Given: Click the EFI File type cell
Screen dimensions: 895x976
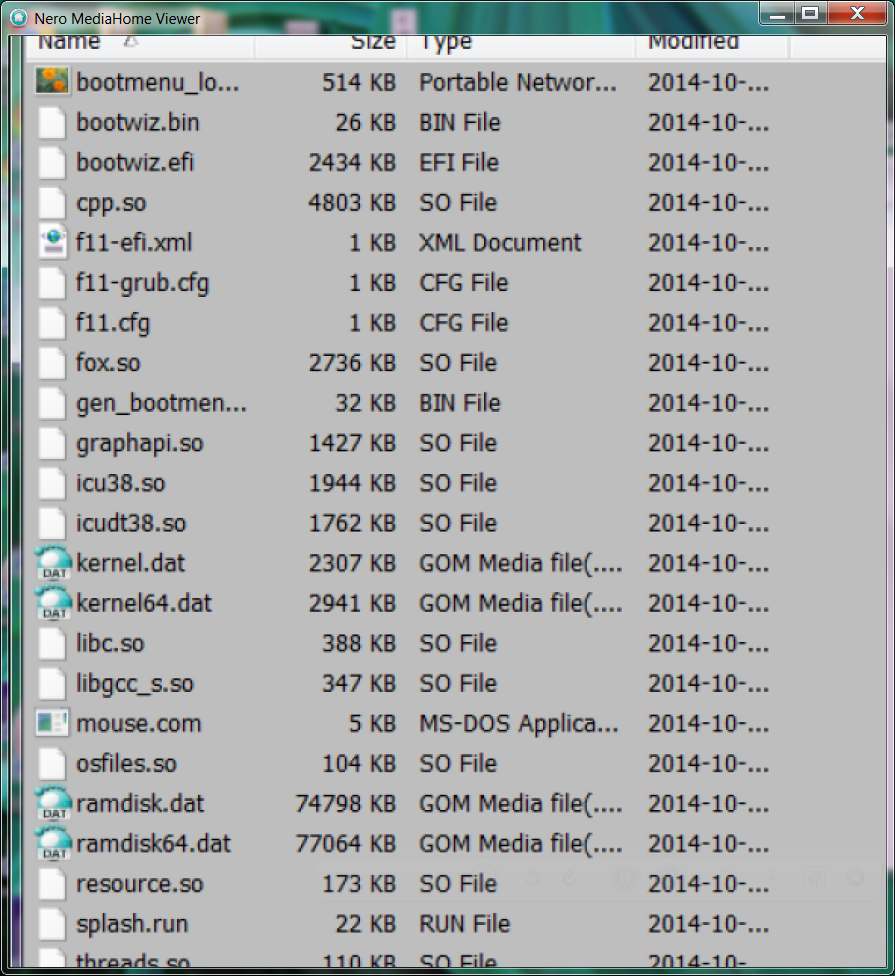Looking at the screenshot, I should pos(459,162).
